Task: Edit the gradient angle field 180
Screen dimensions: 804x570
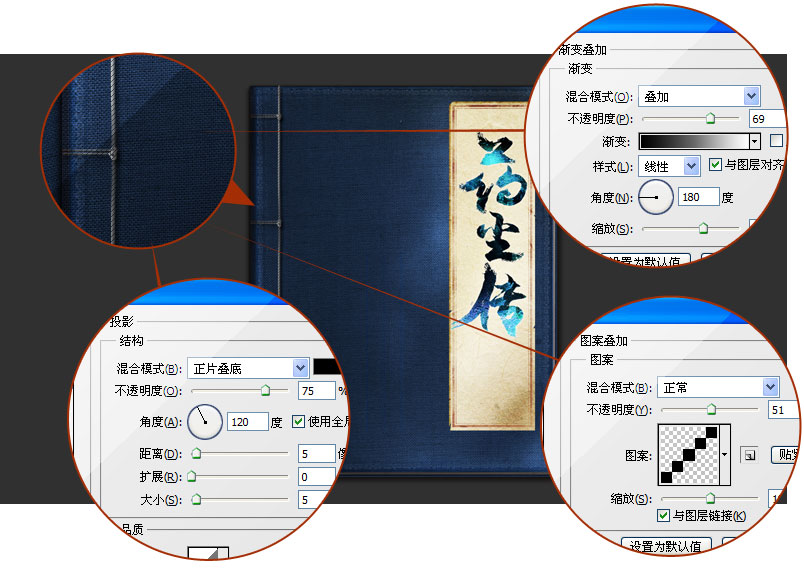Action: click(698, 197)
